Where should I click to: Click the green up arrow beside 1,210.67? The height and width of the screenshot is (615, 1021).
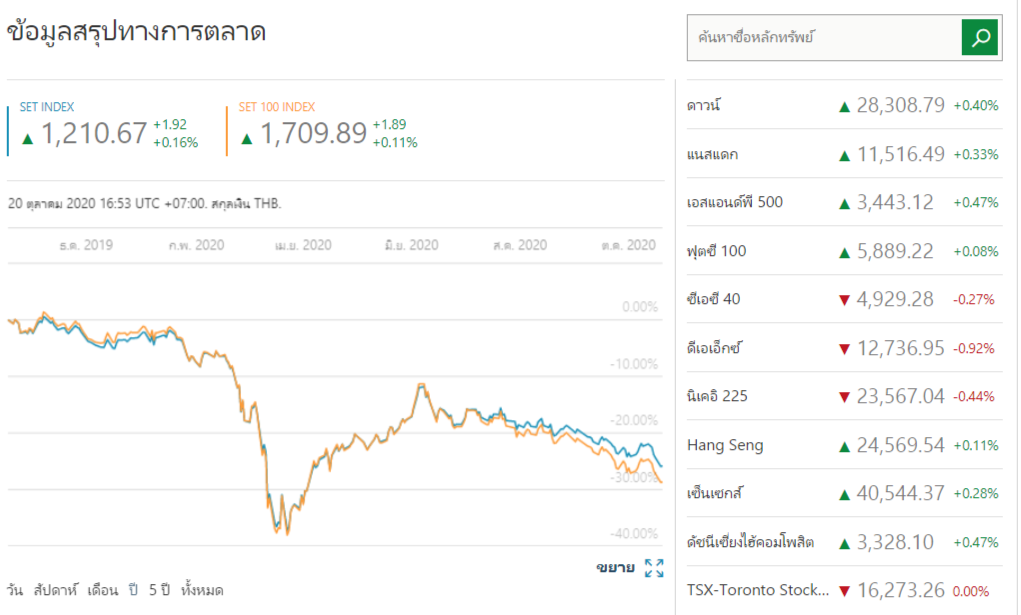(x=27, y=137)
